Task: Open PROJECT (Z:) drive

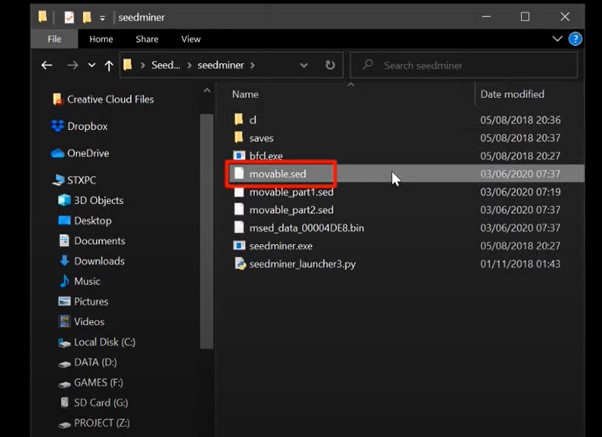Action: tap(101, 423)
